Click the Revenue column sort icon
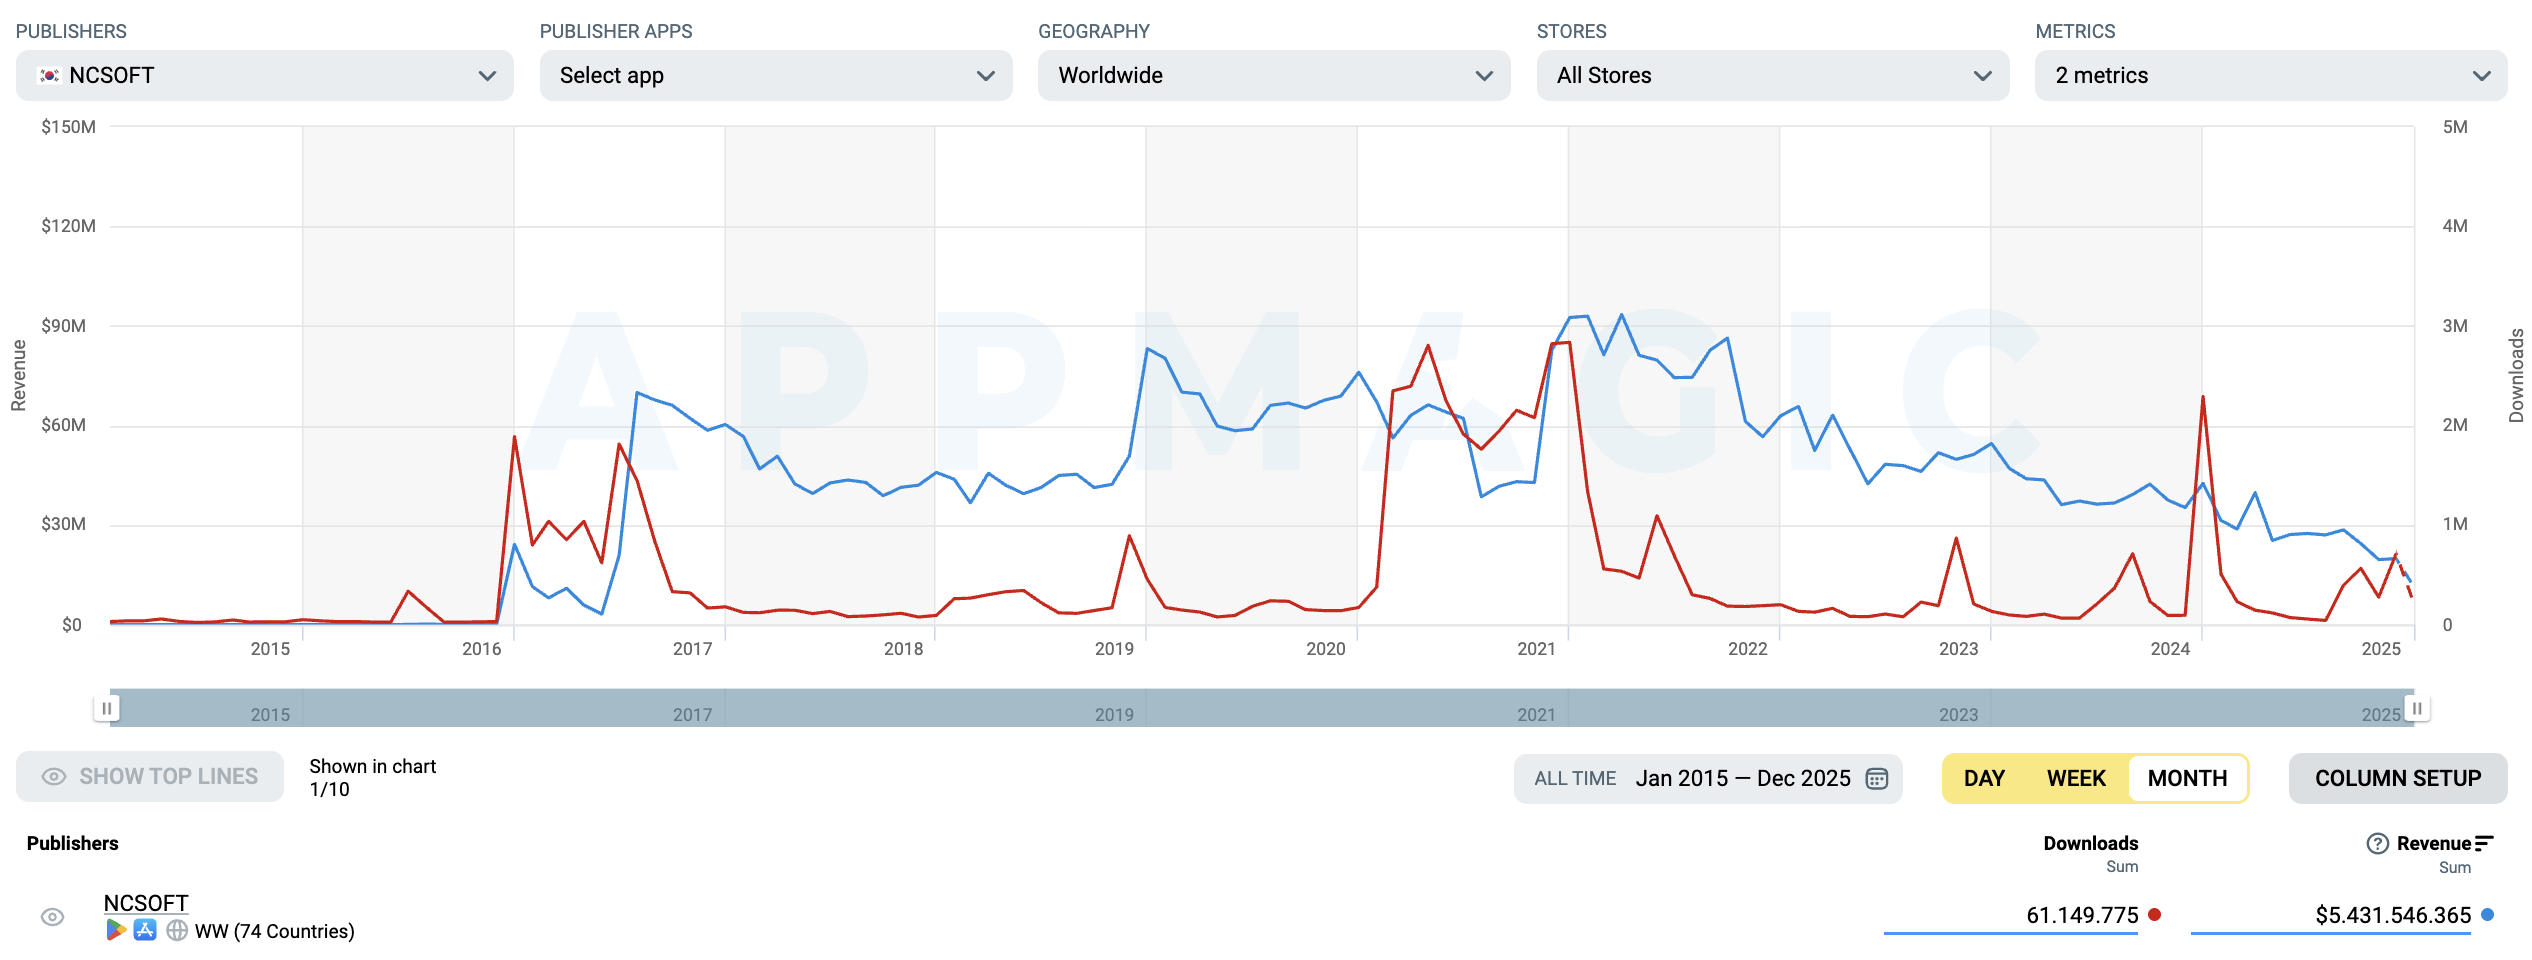Viewport: 2532px width, 960px height. [x=2484, y=844]
